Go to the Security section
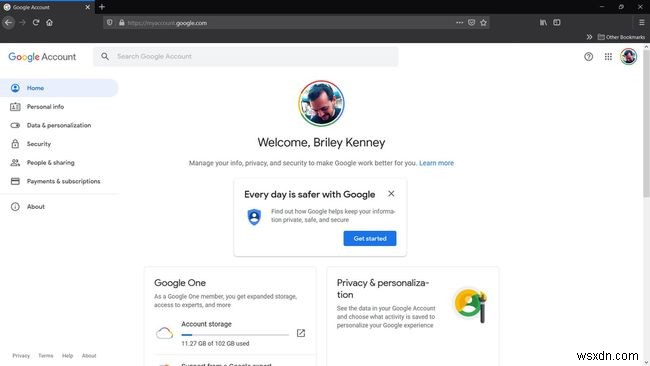Viewport: 650px width, 366px height. (59, 144)
